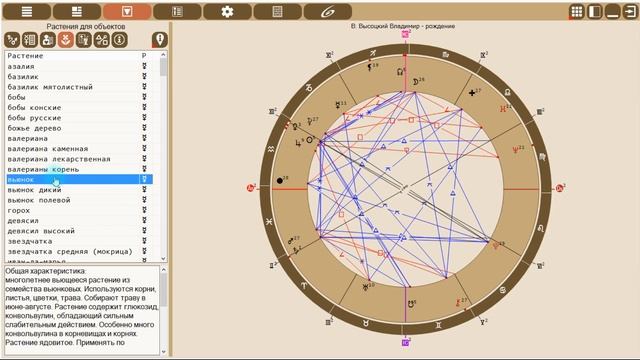The image size is (640, 360).
Task: Select the row 'бобы'
Action: 80,97
